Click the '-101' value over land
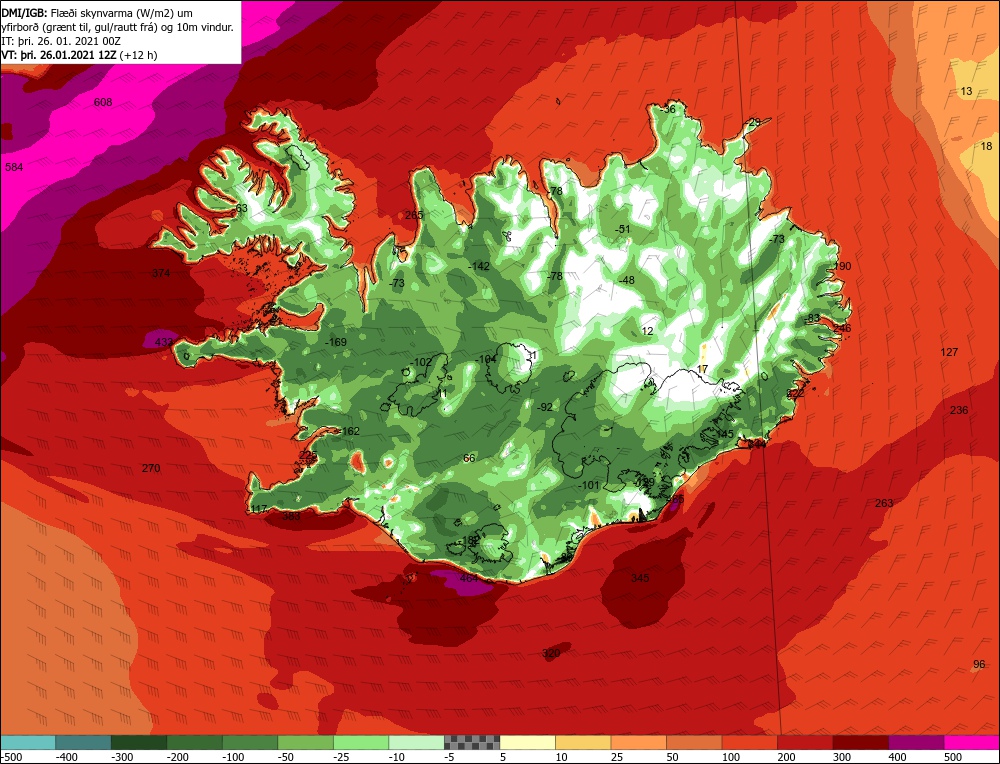1000x764 pixels. [589, 485]
